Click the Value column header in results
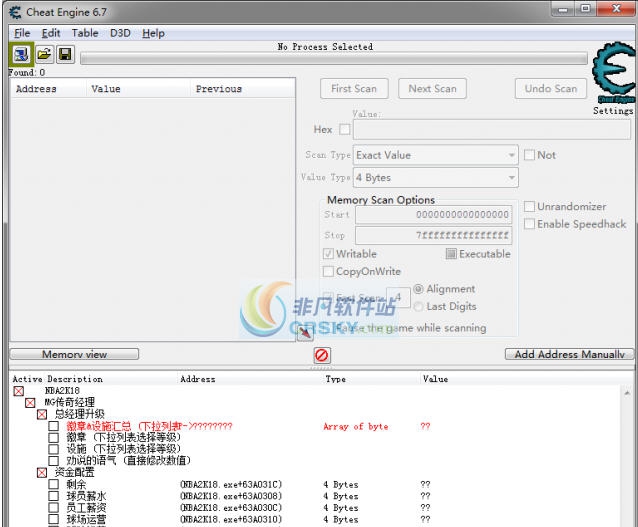Screen dimensions: 638x527 point(106,89)
